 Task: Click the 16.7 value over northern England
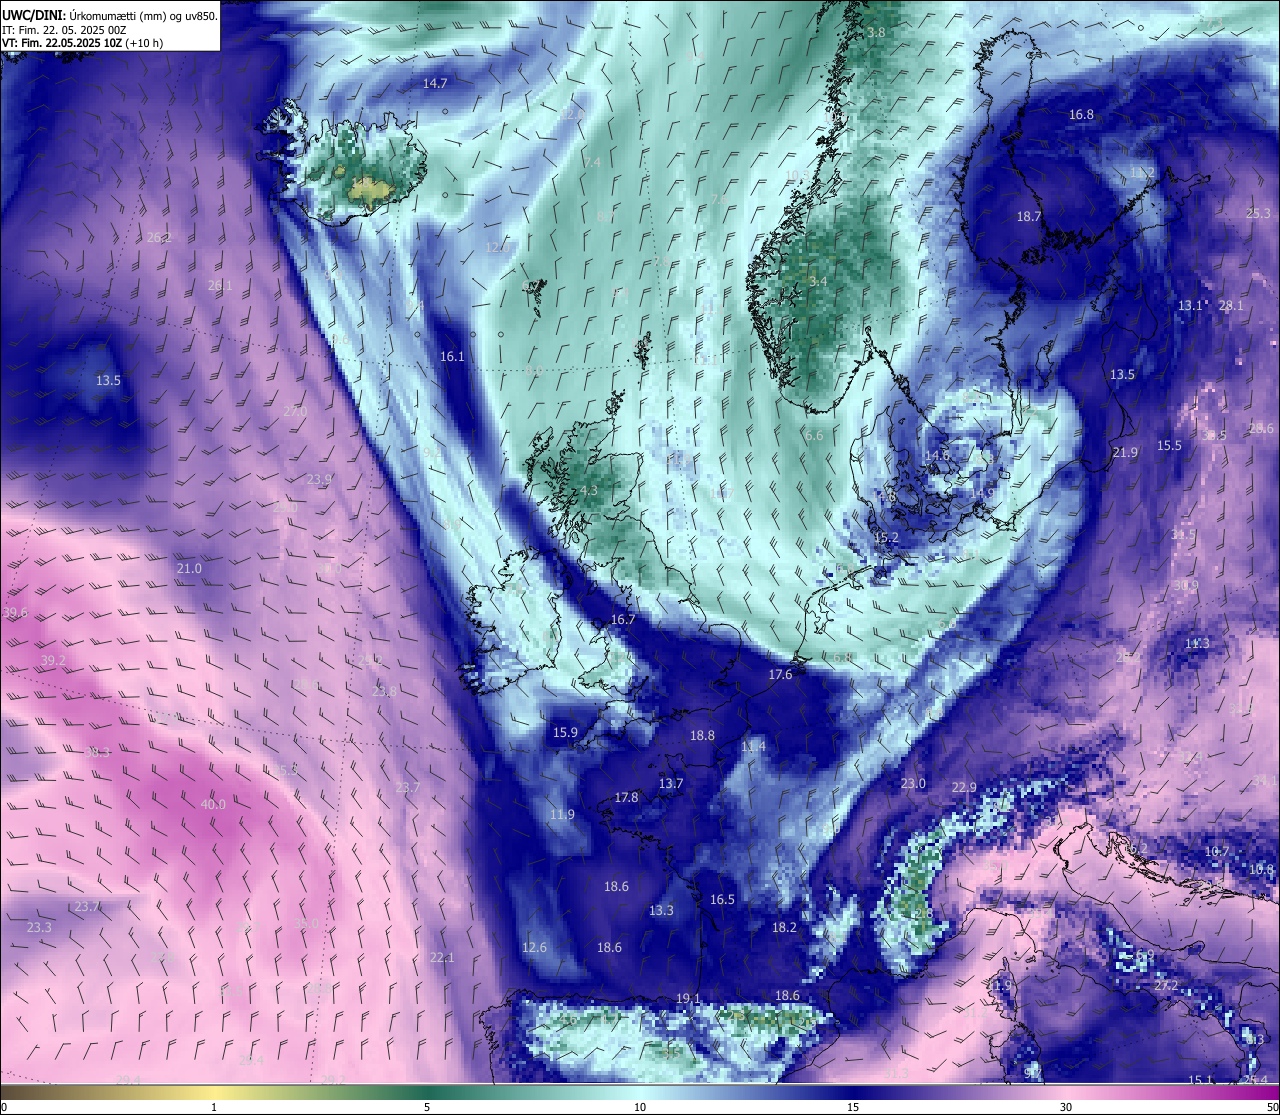point(623,620)
